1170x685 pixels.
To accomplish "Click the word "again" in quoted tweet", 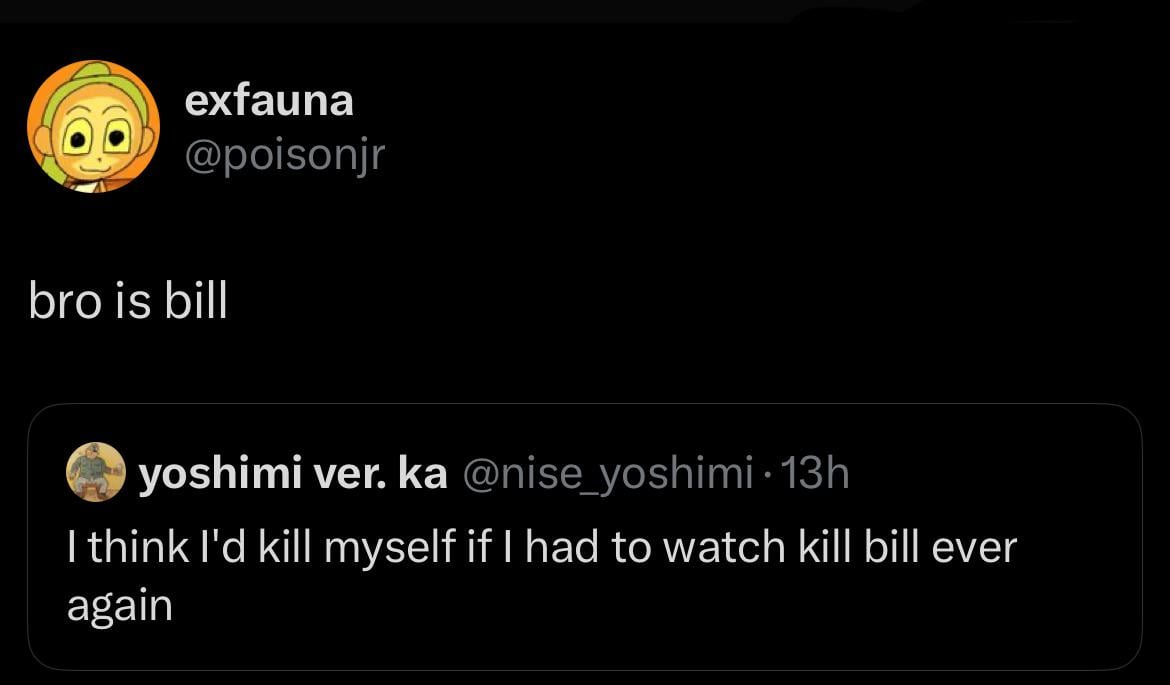I will [119, 607].
